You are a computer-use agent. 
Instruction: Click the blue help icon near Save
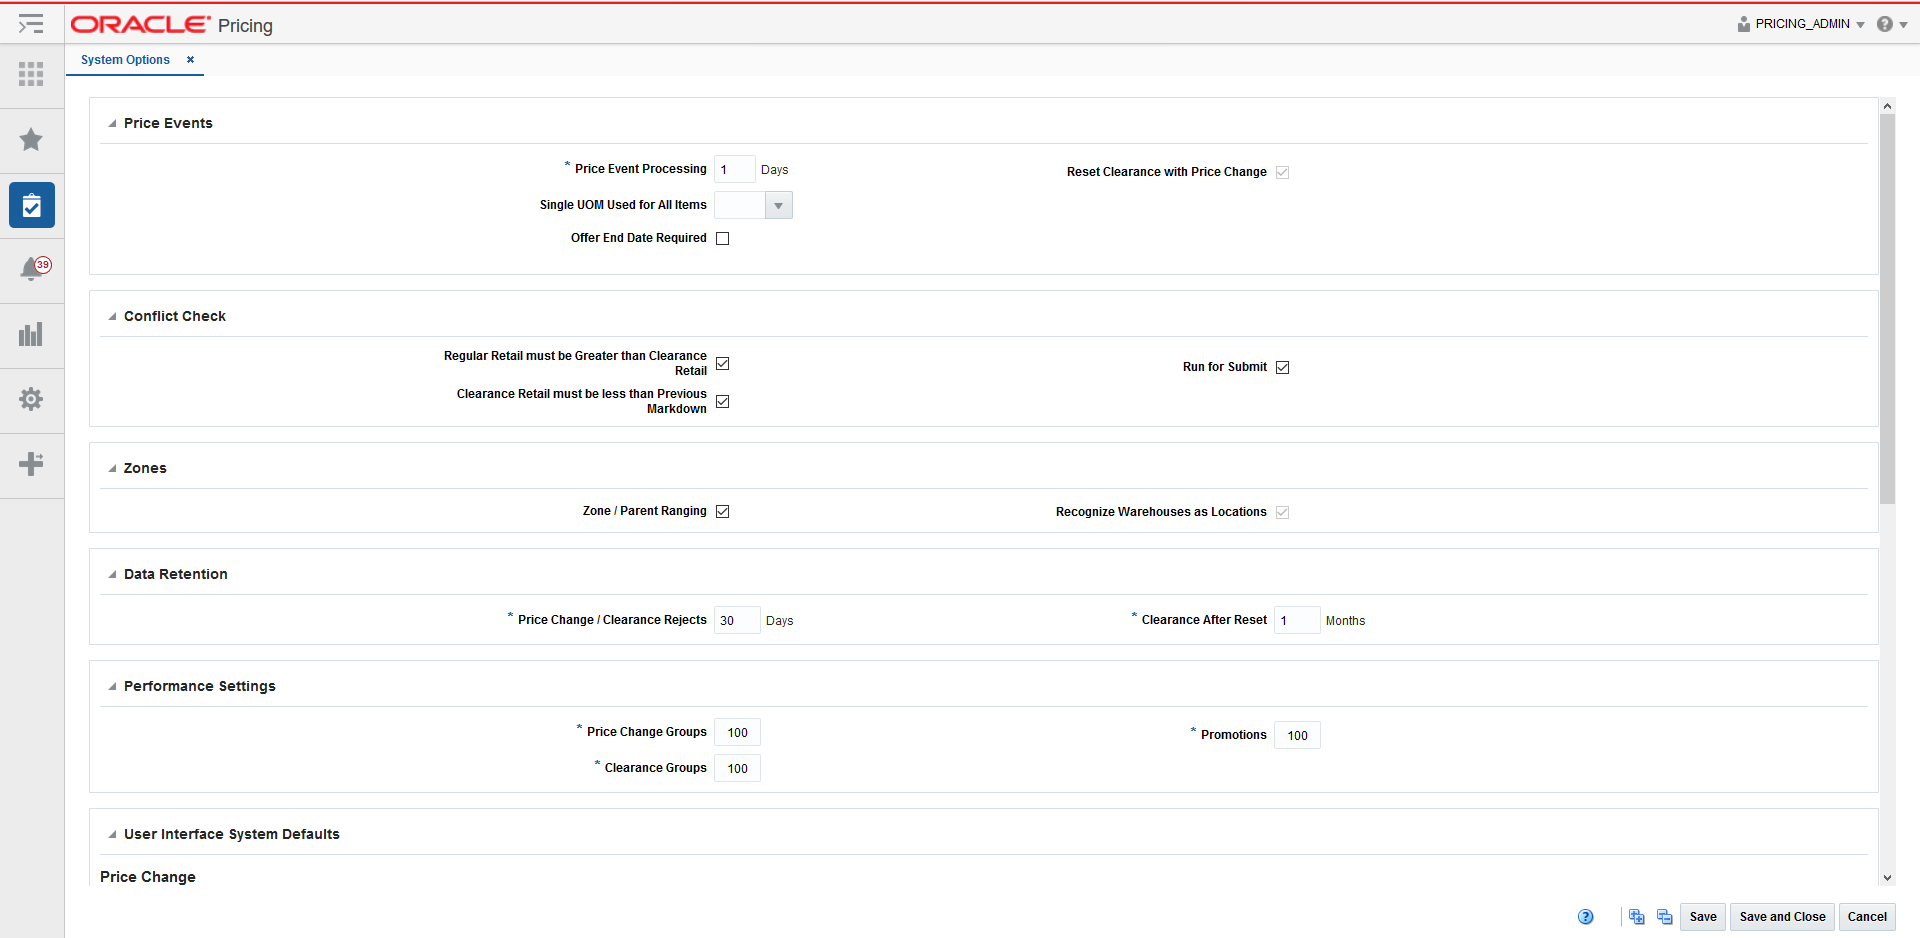pos(1586,917)
